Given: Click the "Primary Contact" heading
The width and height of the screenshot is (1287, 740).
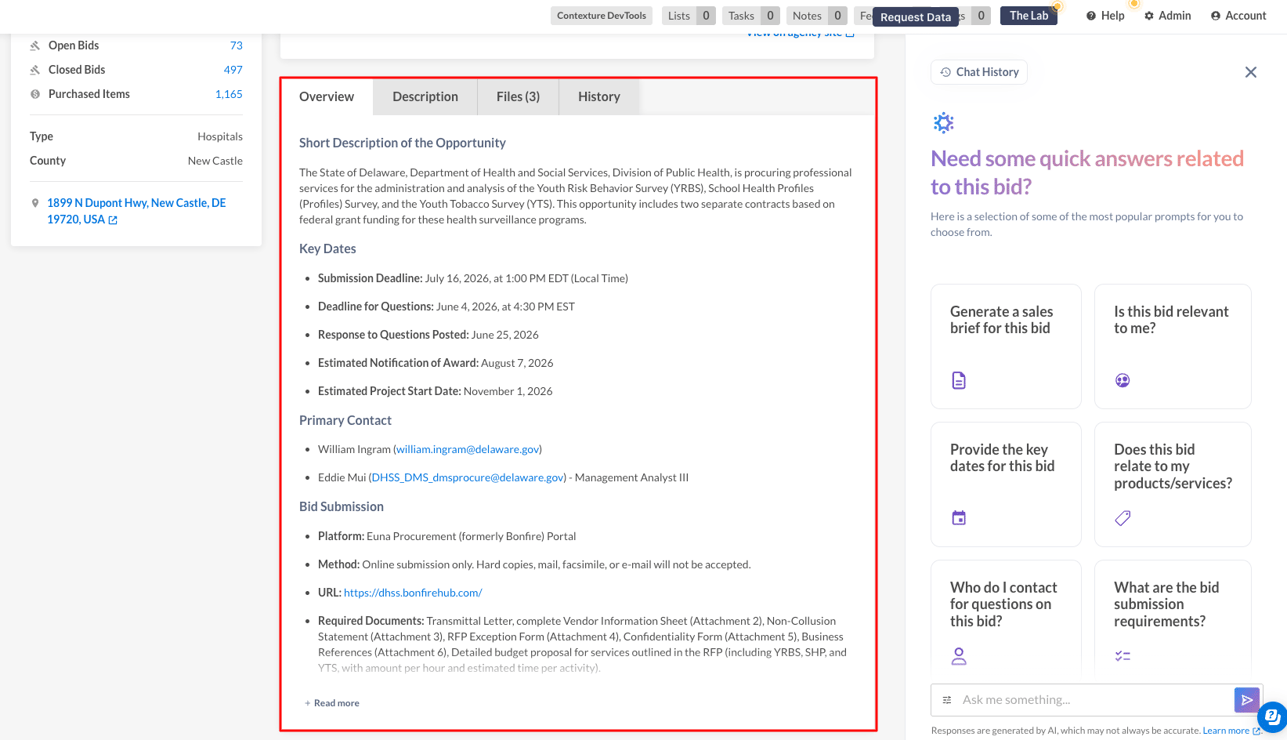Looking at the screenshot, I should 345,421.
